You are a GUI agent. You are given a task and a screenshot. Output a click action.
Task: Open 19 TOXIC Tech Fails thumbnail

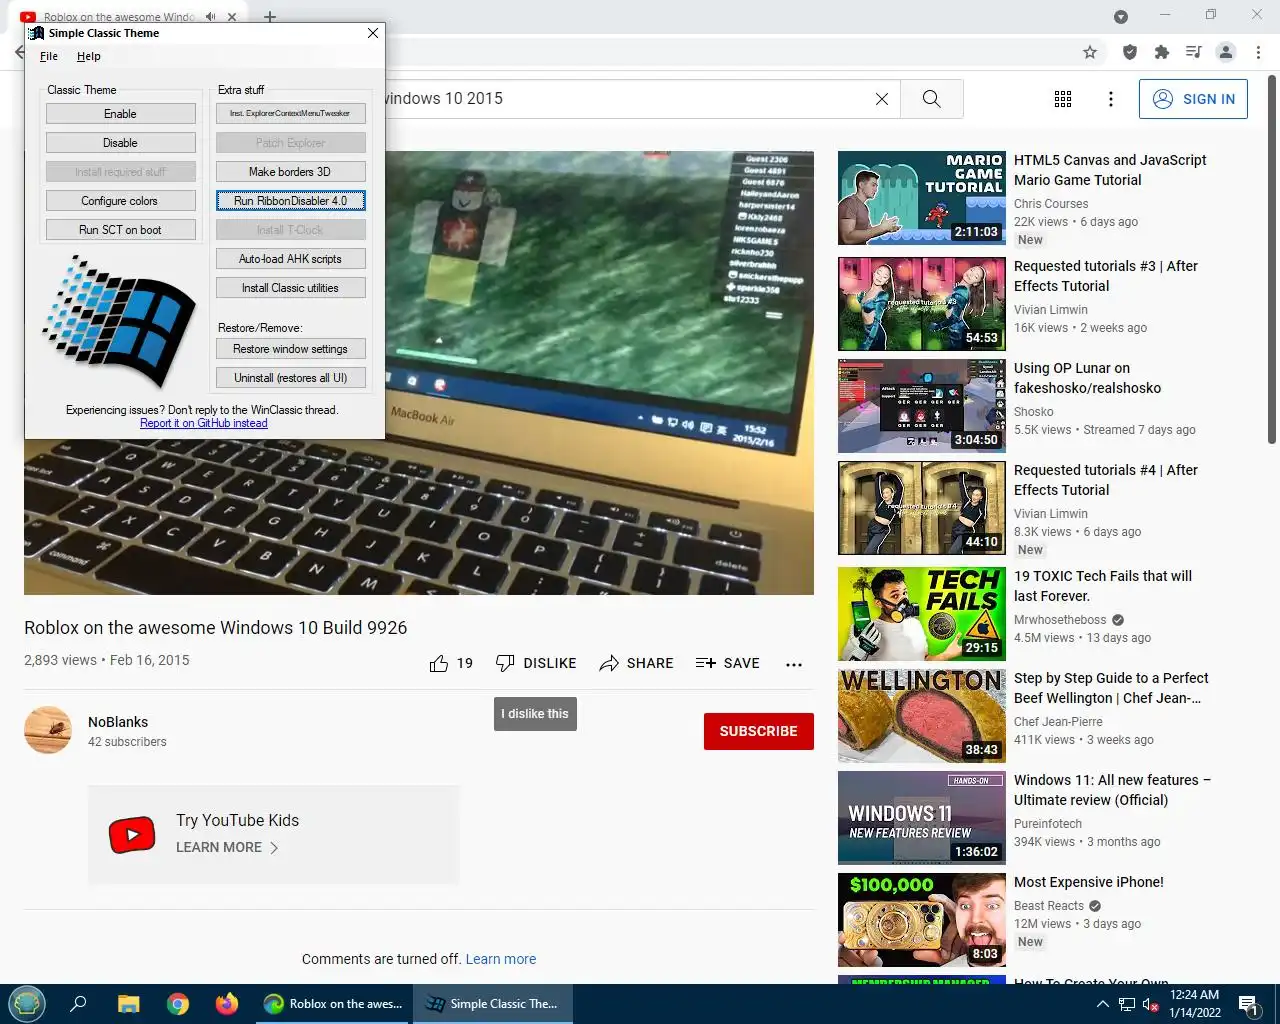(x=922, y=614)
